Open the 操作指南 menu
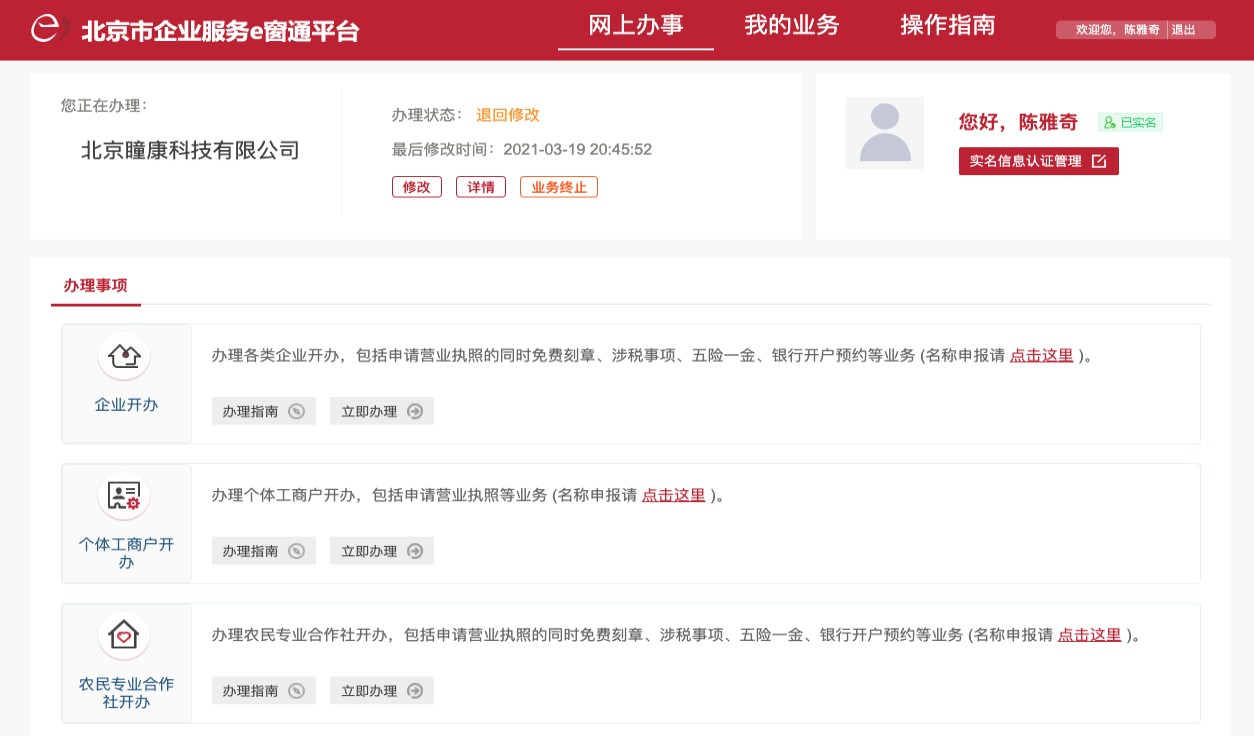 pos(947,26)
